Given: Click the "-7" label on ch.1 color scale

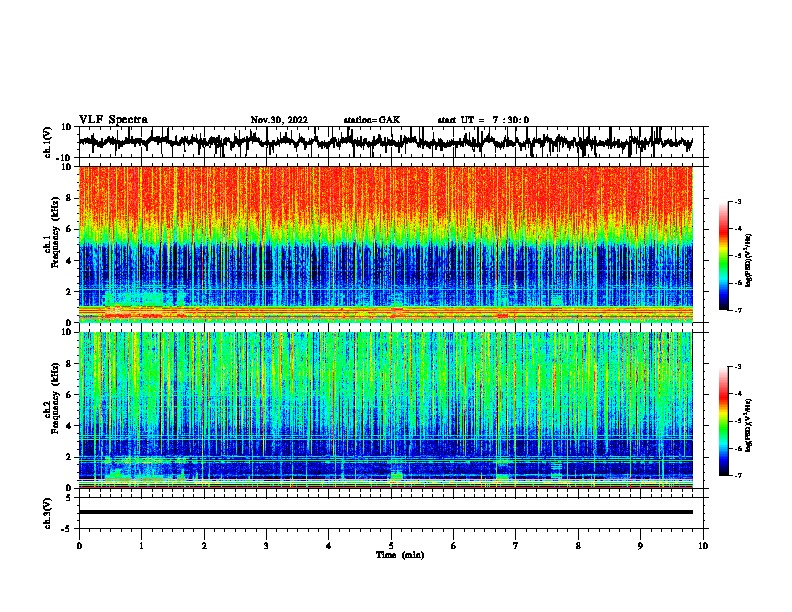Looking at the screenshot, I should pyautogui.click(x=738, y=310).
